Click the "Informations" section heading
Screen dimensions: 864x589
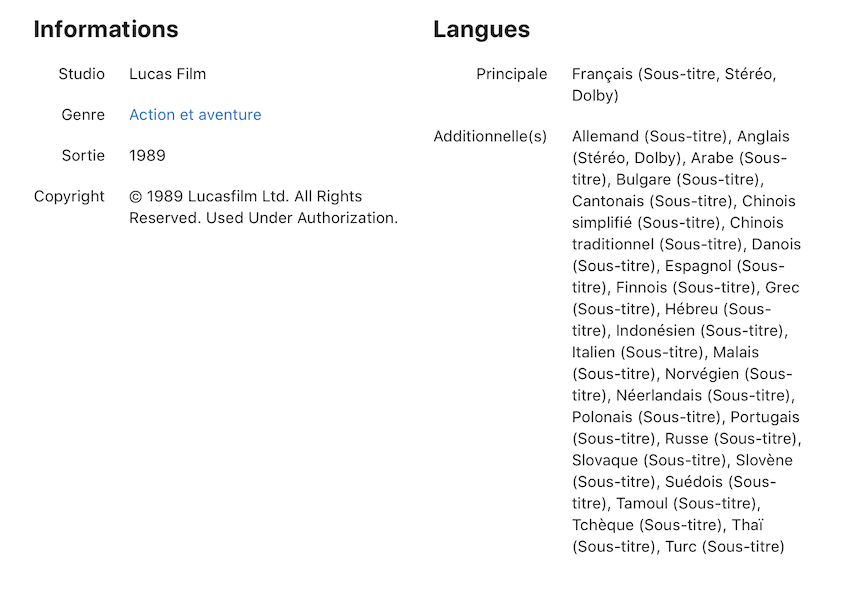pyautogui.click(x=106, y=30)
